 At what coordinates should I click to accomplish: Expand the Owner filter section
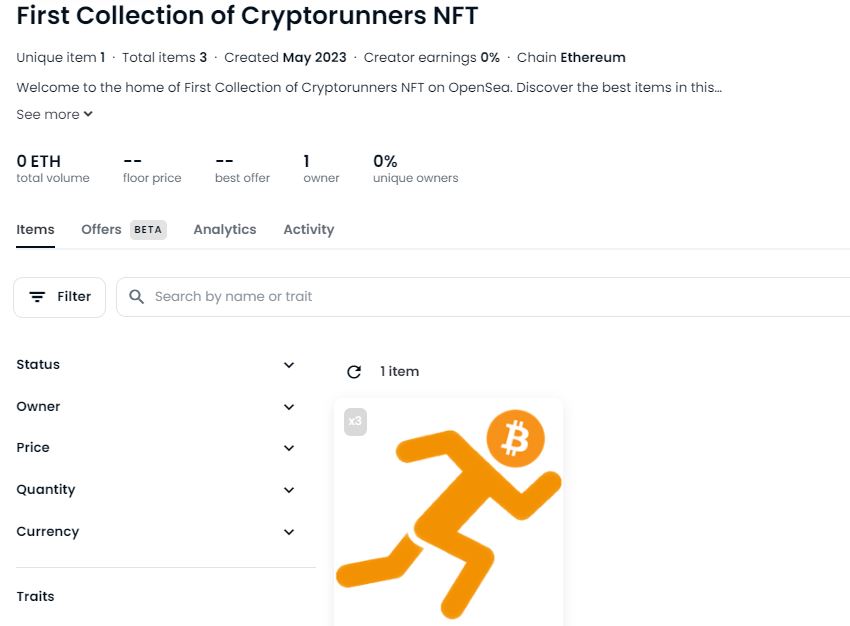point(289,407)
